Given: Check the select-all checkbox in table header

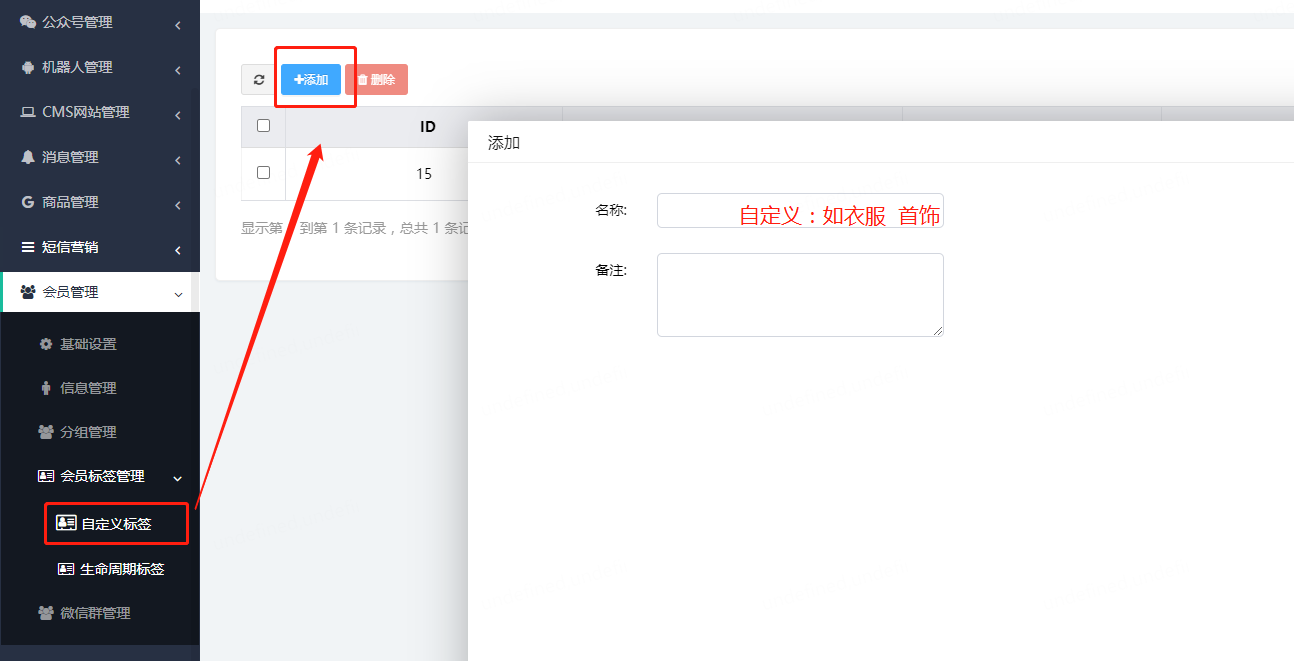Looking at the screenshot, I should pyautogui.click(x=263, y=126).
